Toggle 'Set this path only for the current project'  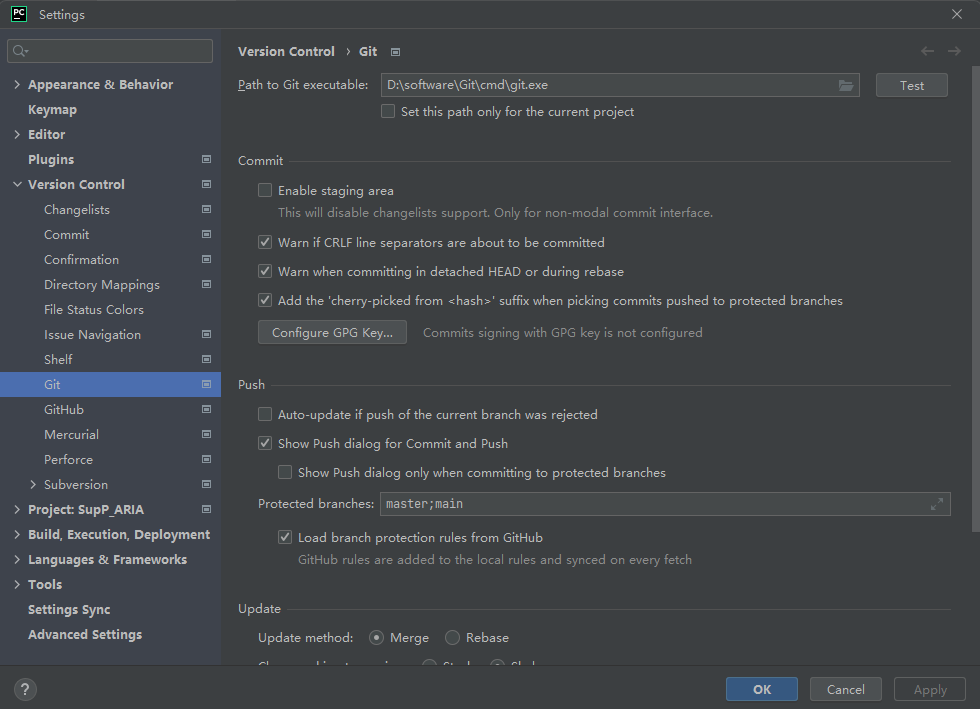388,111
